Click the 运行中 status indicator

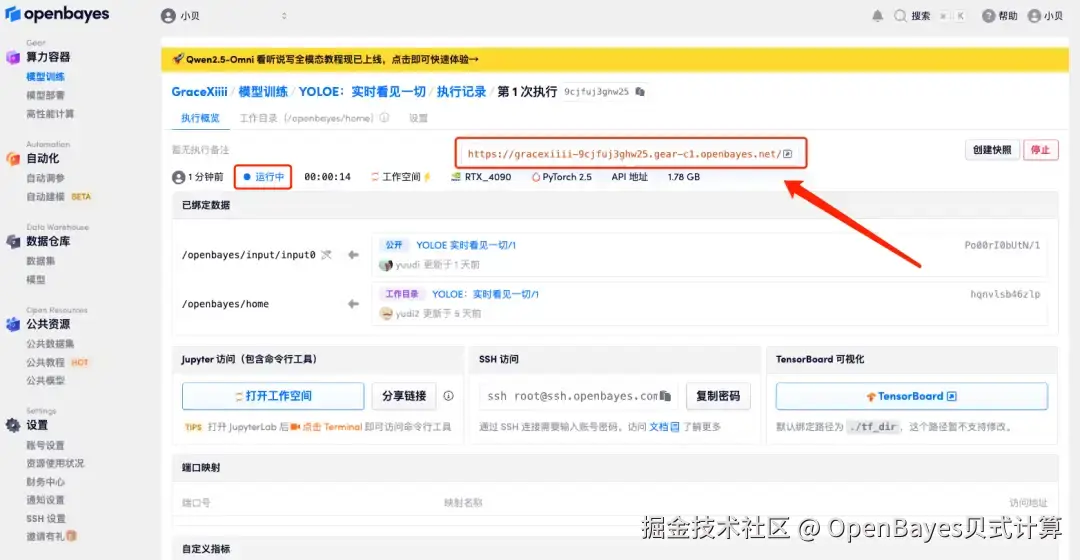point(263,177)
